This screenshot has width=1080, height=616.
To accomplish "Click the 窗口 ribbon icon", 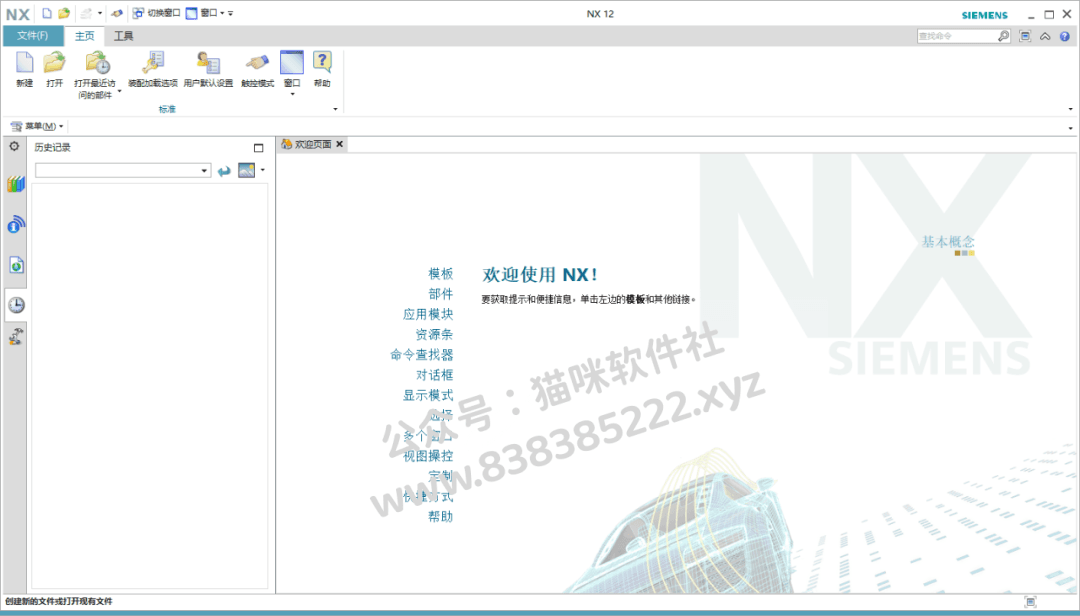I will click(292, 64).
